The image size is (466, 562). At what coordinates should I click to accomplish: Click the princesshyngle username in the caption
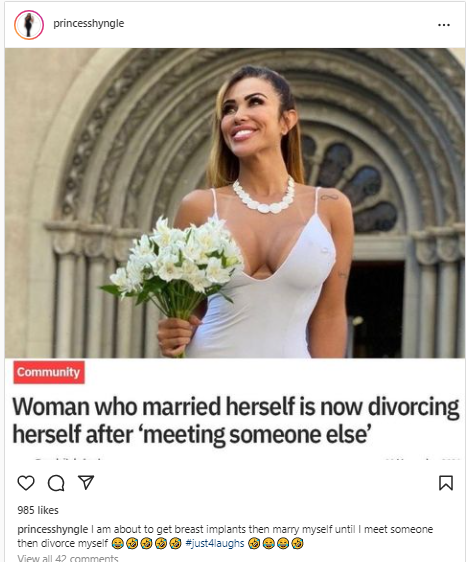click(x=52, y=529)
